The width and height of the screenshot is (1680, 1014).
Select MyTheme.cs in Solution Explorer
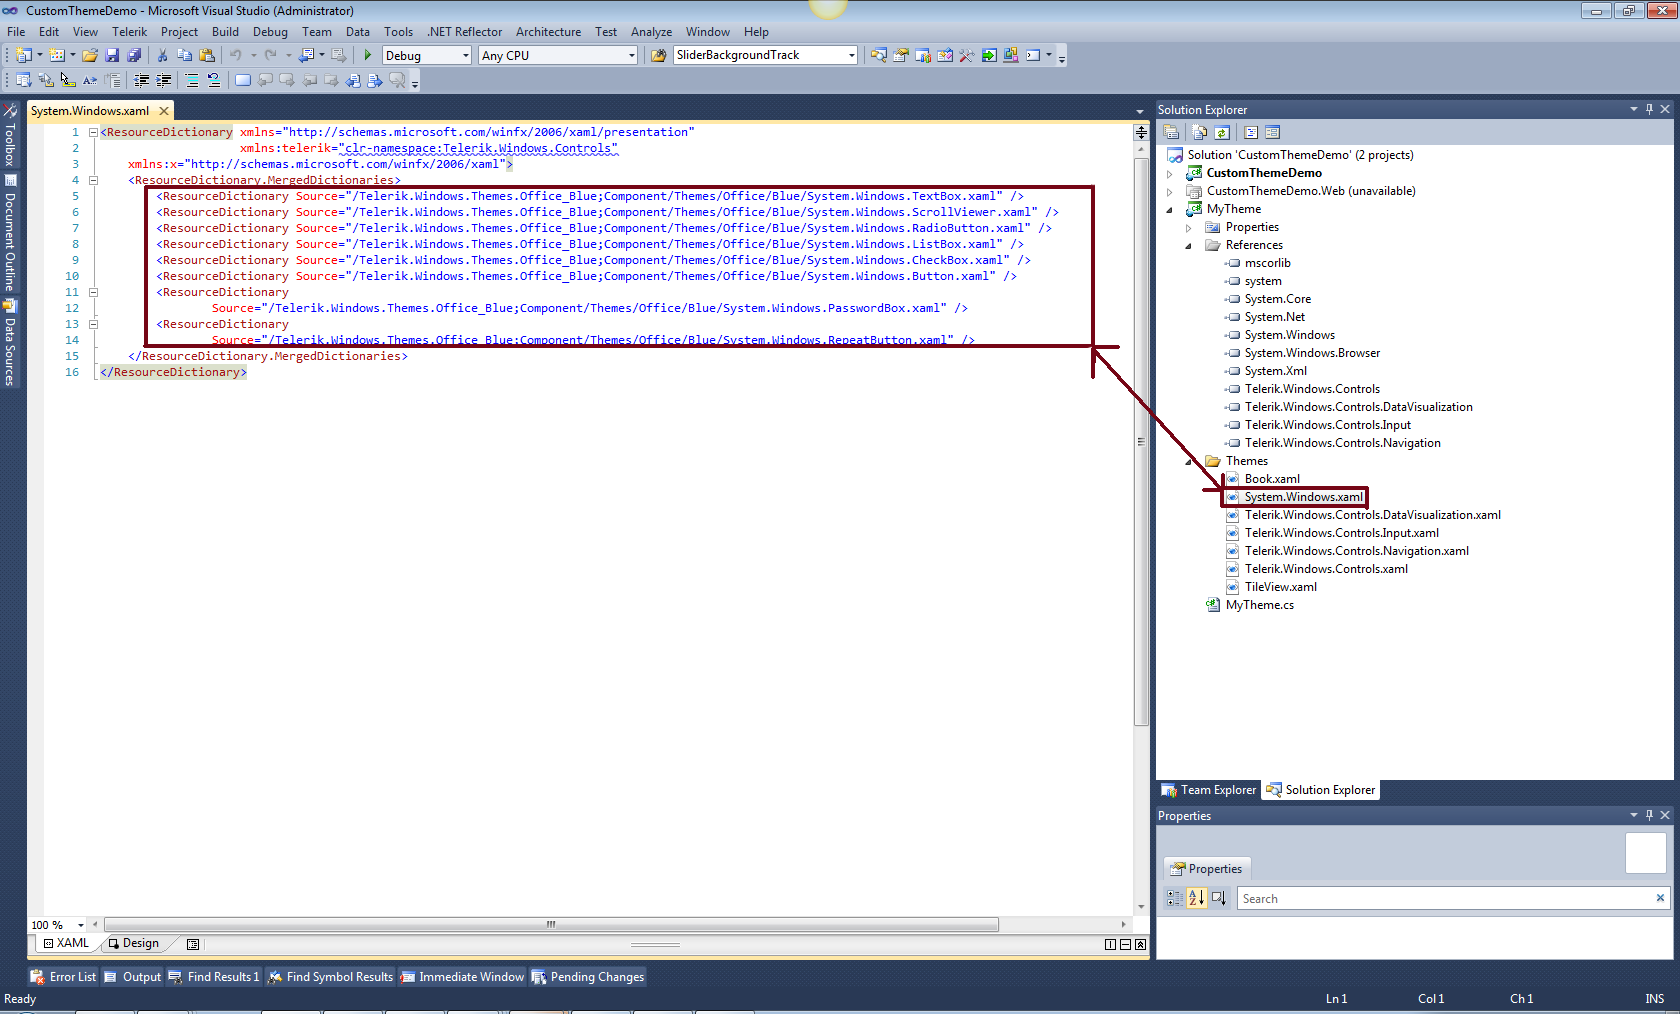[1260, 605]
